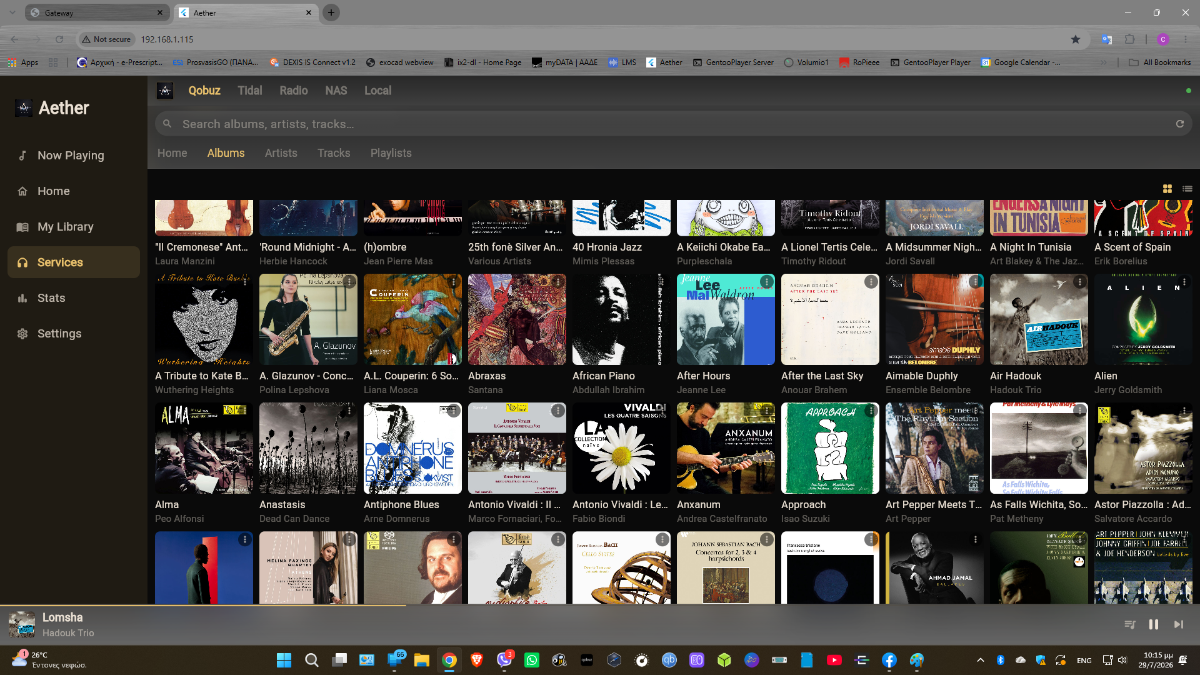This screenshot has width=1200, height=675.
Task: Open the three-dot menu on After Hours album
Action: point(766,283)
